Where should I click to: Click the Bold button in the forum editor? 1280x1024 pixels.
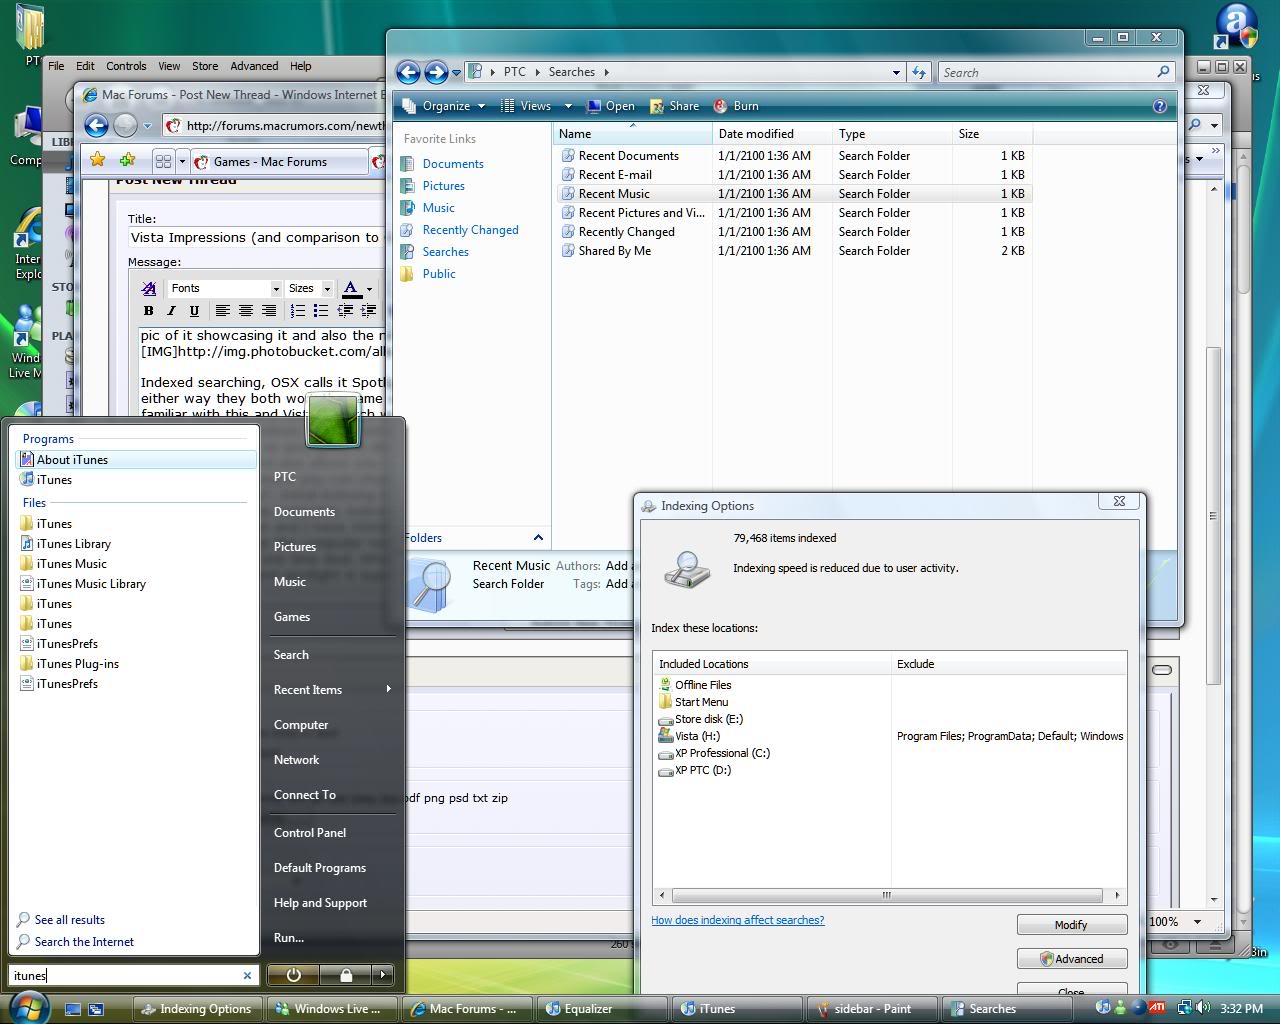pos(148,311)
